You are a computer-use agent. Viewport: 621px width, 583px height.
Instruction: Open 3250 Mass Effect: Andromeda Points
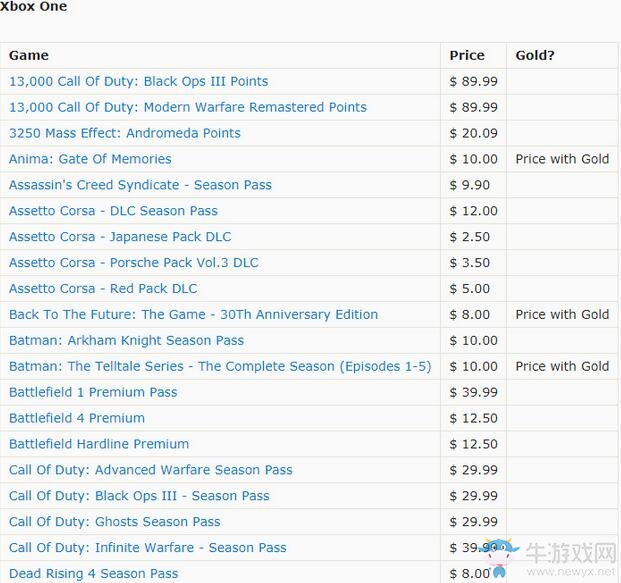(x=125, y=133)
